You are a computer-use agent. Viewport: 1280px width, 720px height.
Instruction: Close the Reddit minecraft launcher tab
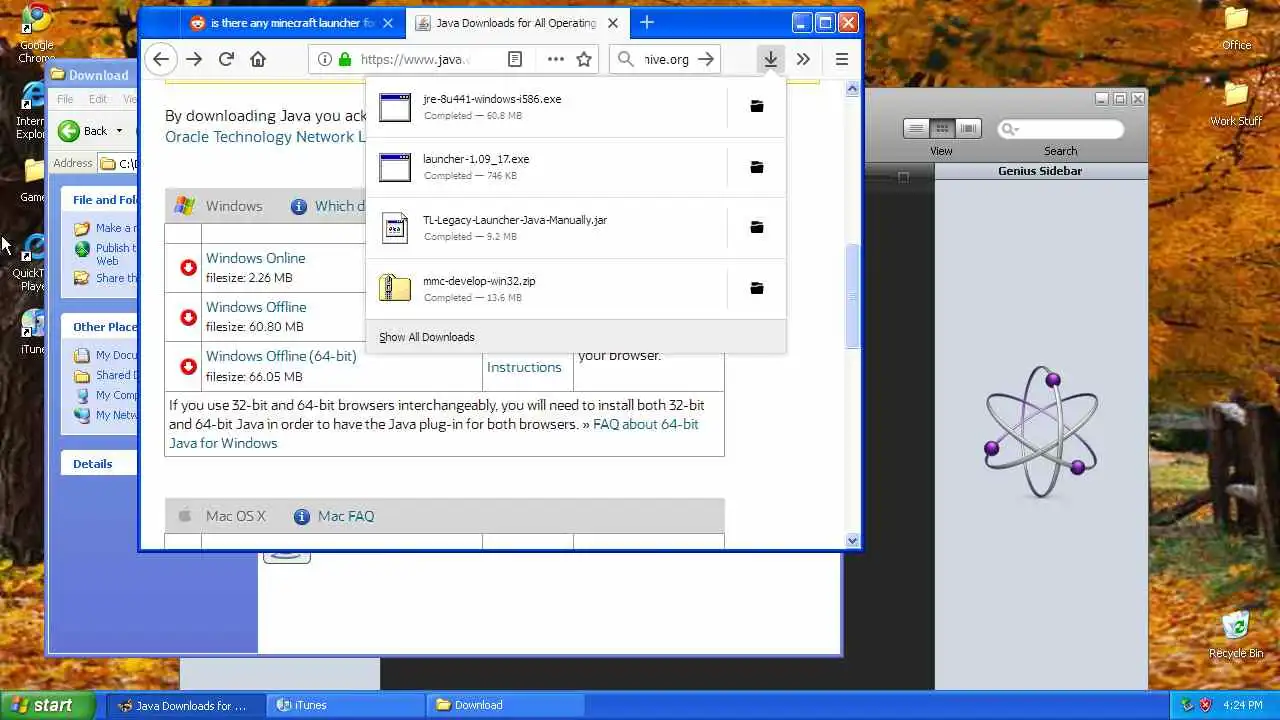(389, 22)
